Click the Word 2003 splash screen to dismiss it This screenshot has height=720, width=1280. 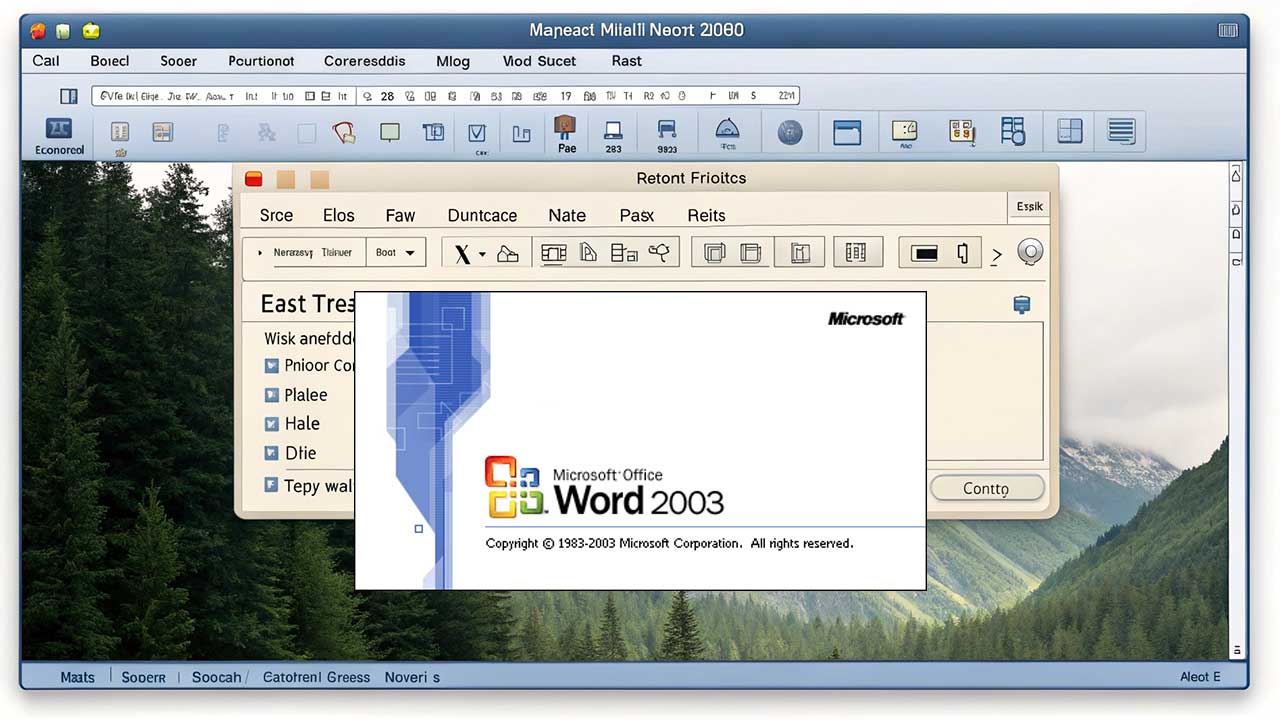tap(640, 441)
